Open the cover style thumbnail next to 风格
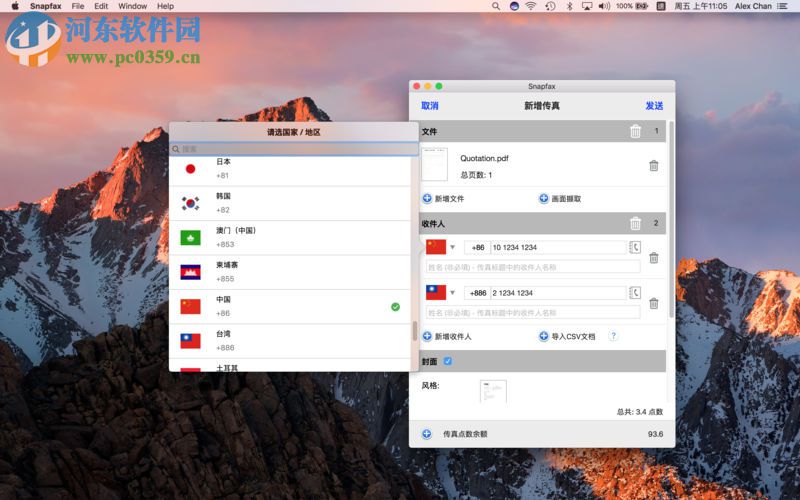800x500 pixels. pyautogui.click(x=493, y=391)
